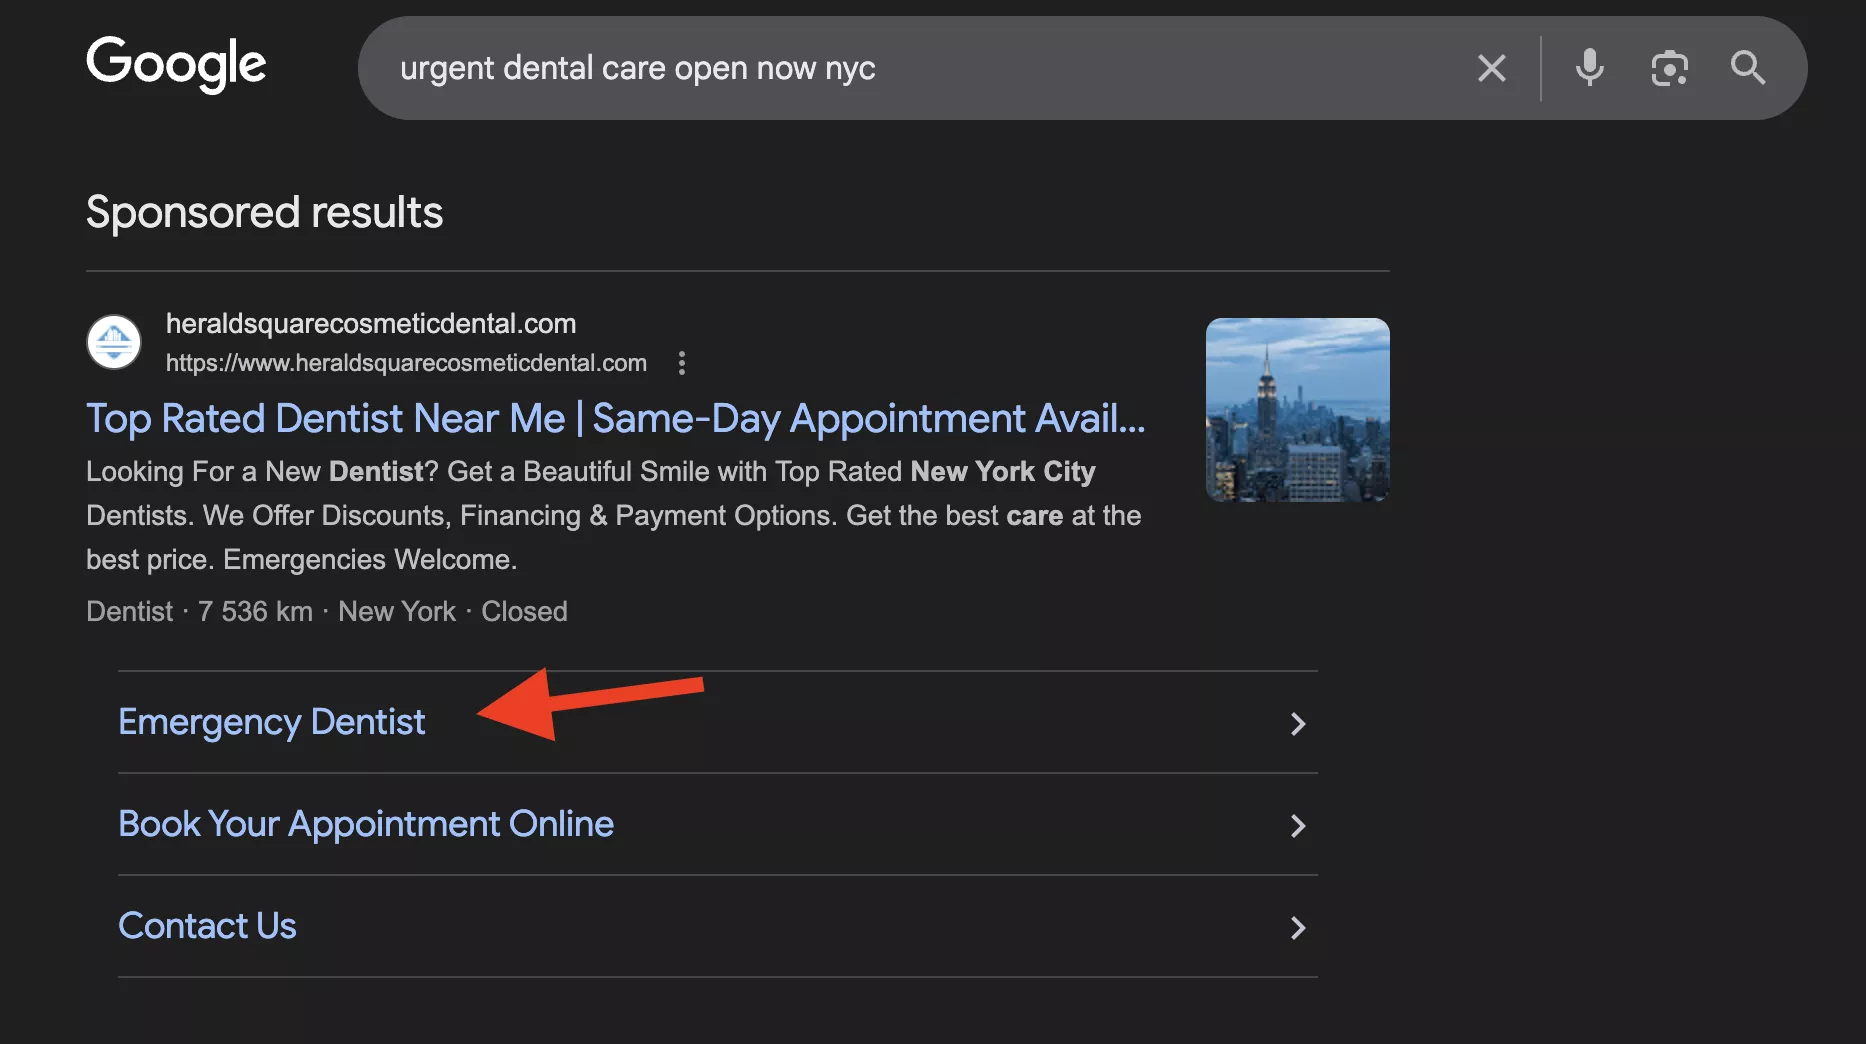This screenshot has height=1044, width=1866.
Task: Open Google Lens image search
Action: tap(1669, 68)
